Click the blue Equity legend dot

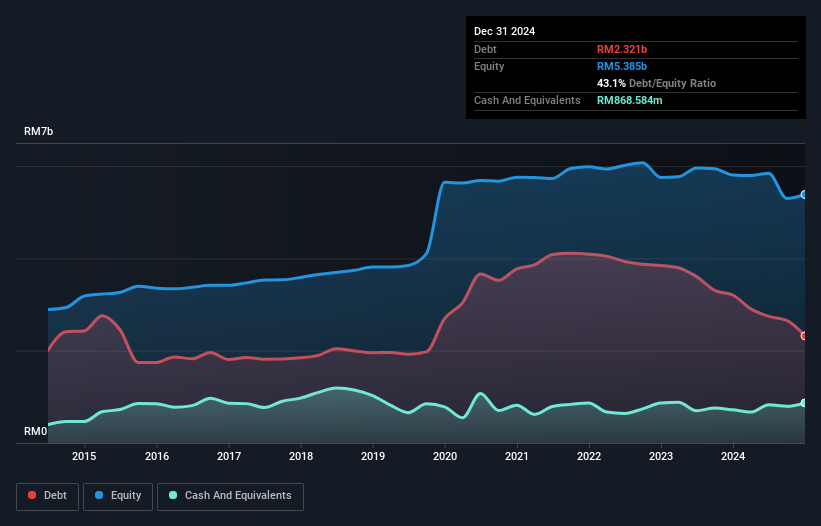[x=99, y=495]
